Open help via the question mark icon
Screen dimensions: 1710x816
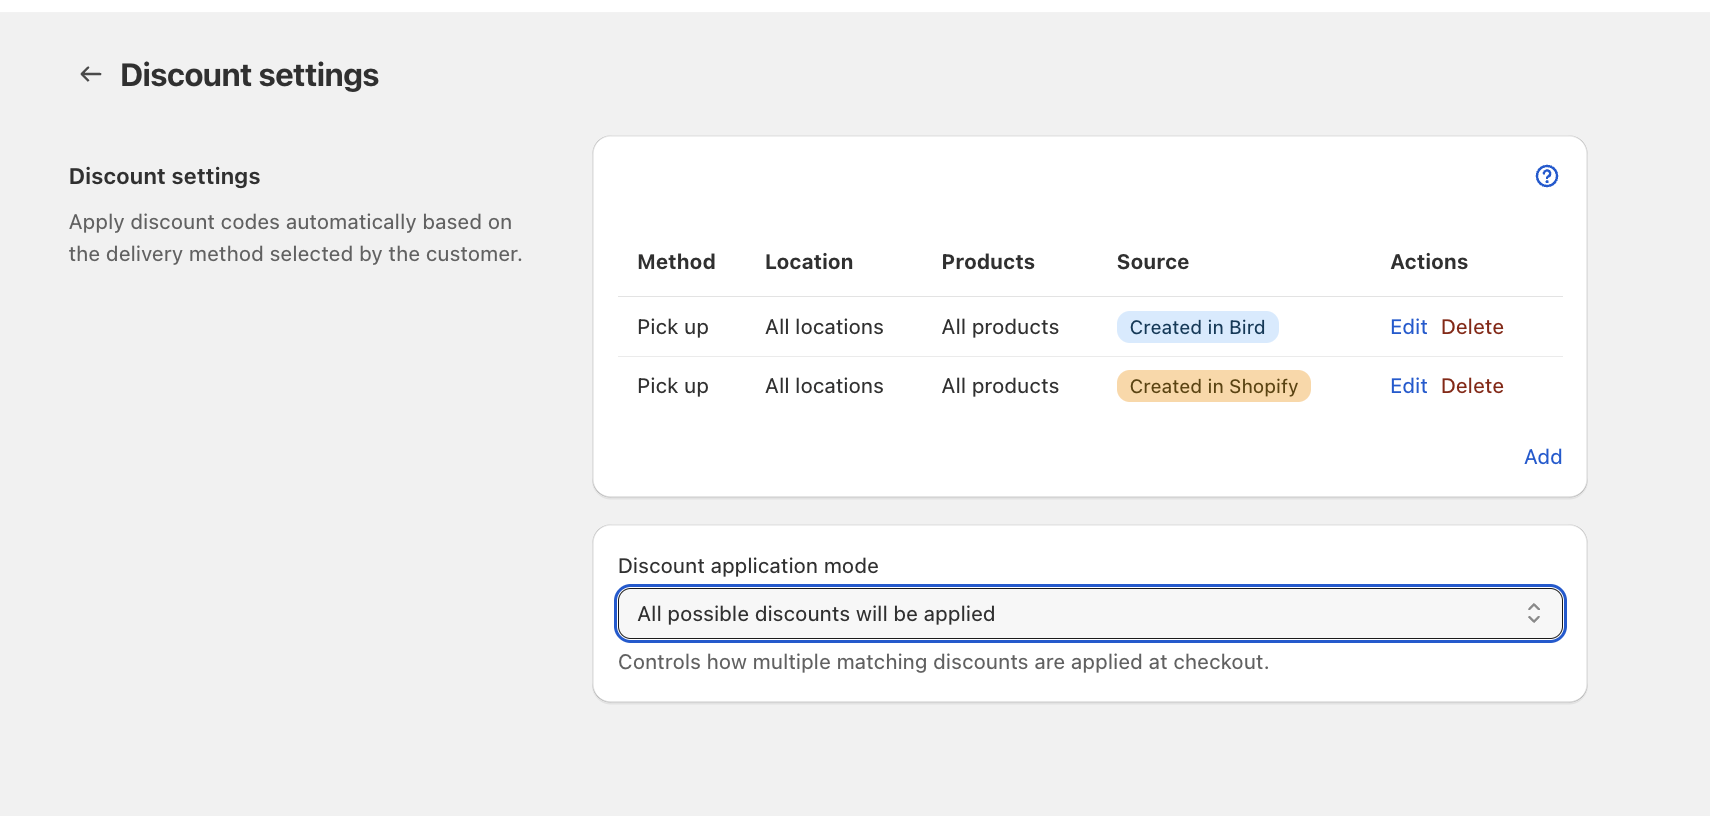coord(1546,176)
